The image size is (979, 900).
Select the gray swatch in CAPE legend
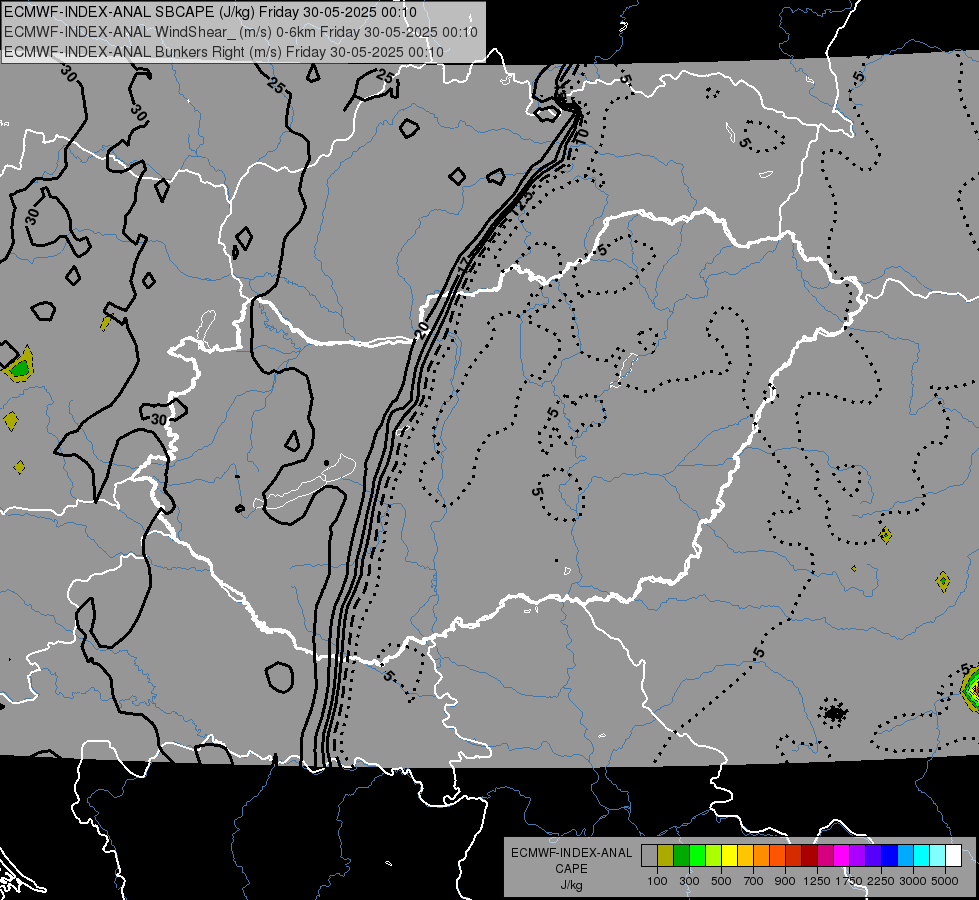(649, 855)
